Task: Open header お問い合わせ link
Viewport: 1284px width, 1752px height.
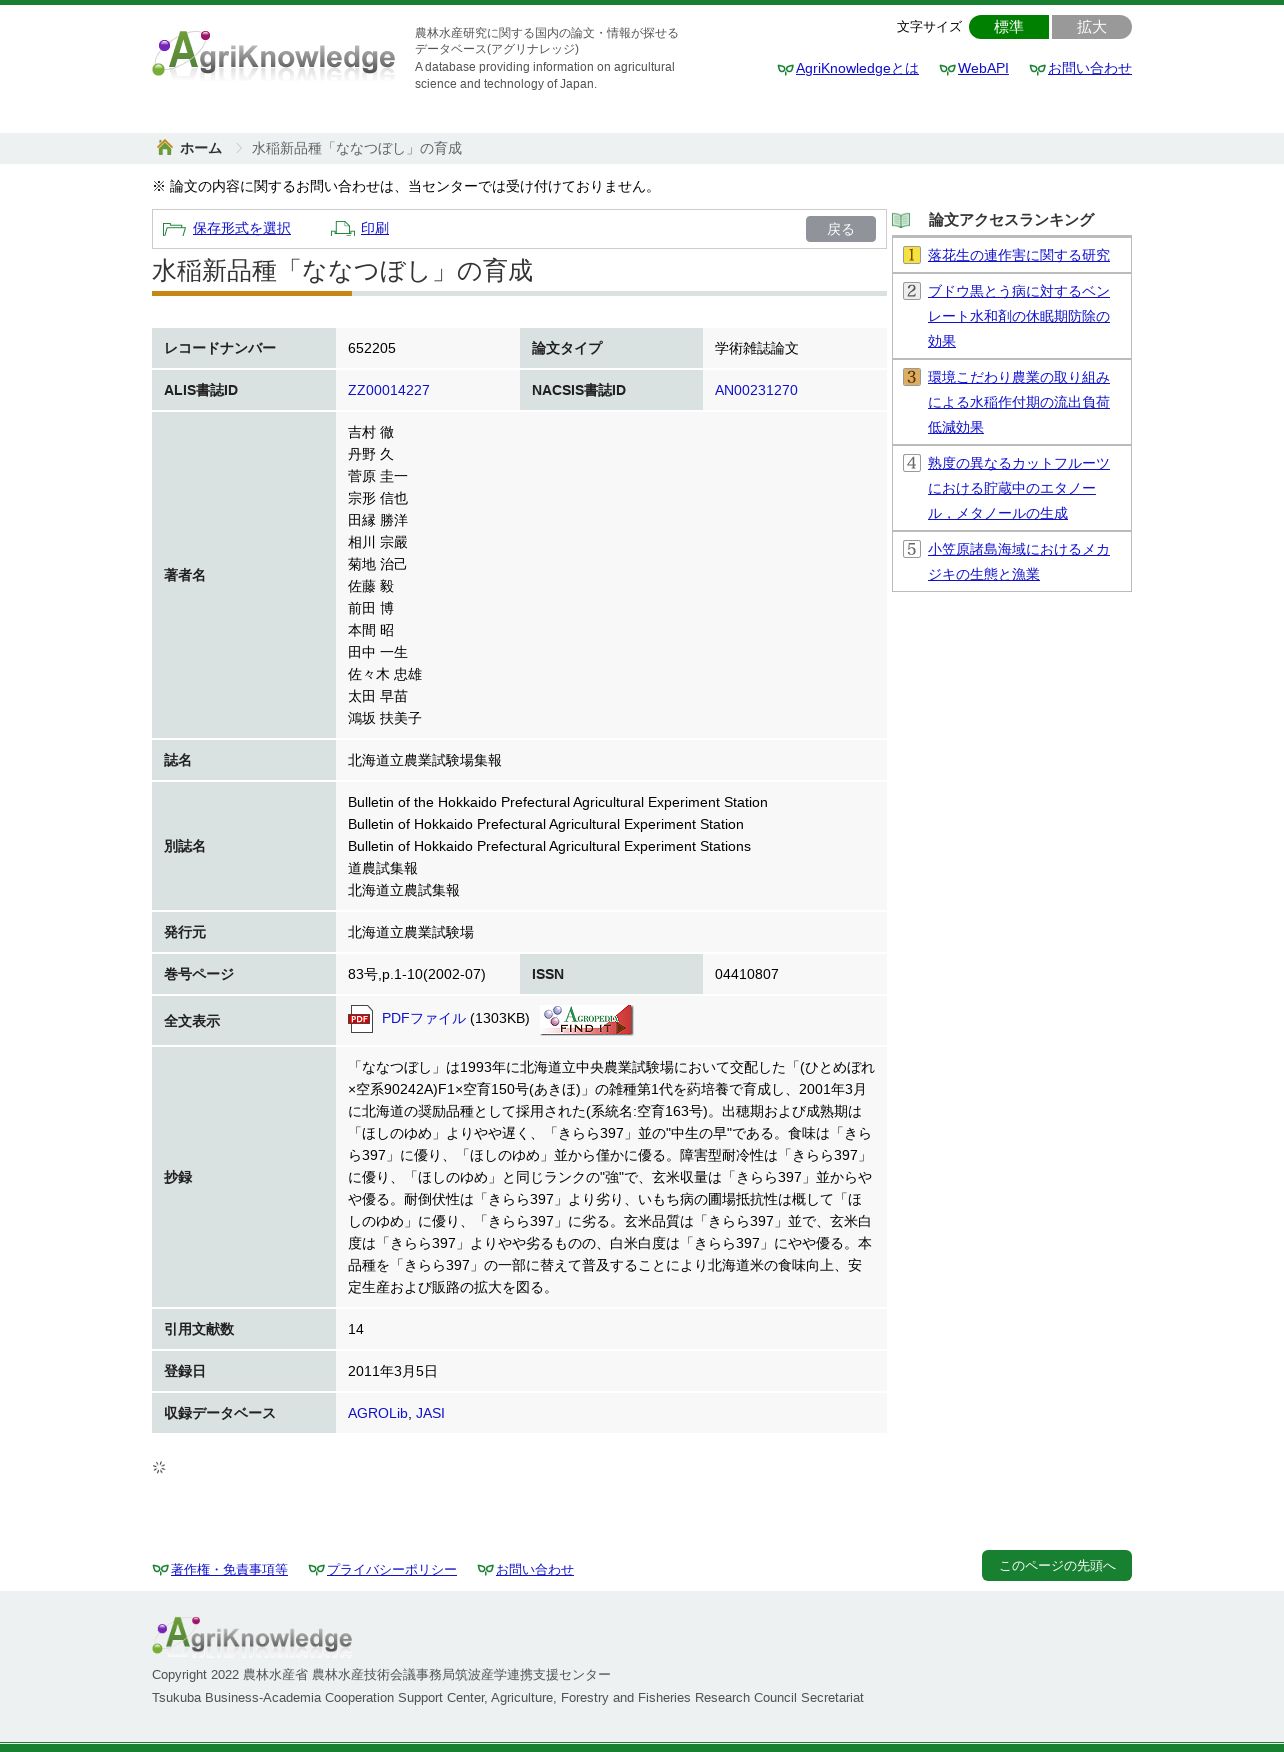Action: coord(1090,69)
